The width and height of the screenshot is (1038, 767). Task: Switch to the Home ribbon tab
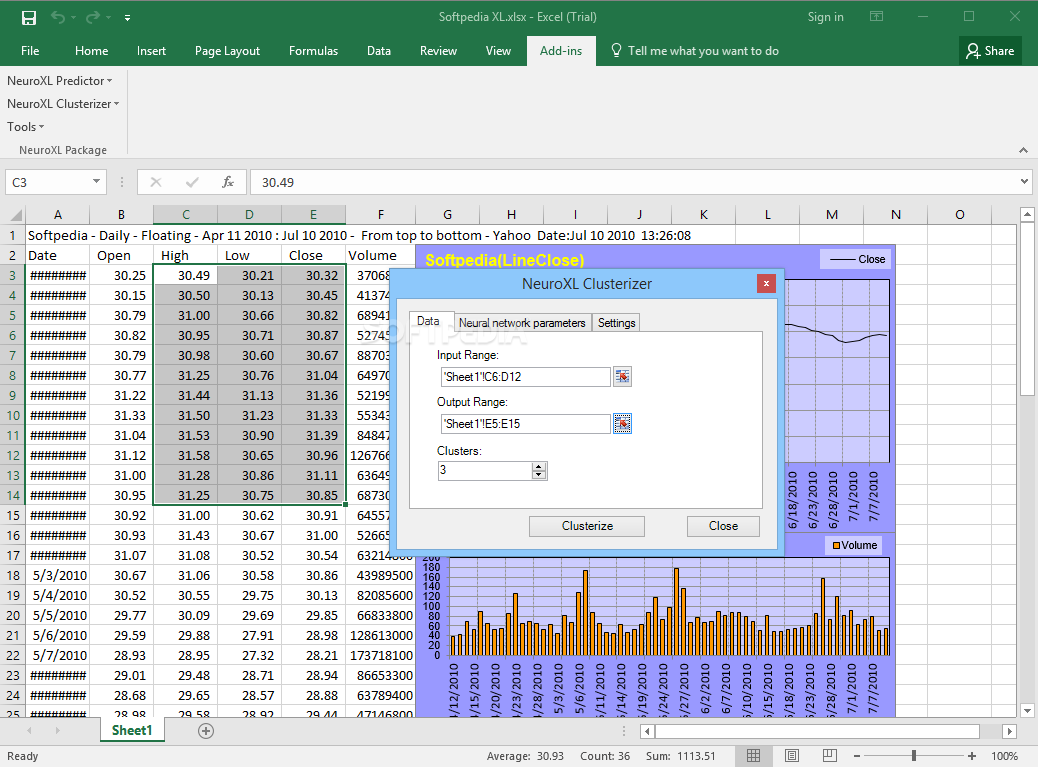tap(91, 51)
